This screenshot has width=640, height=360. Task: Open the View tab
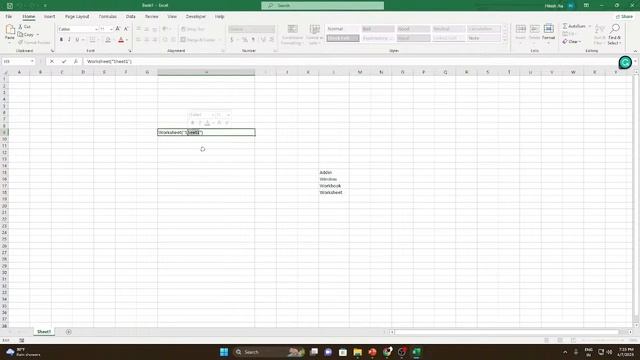(x=172, y=16)
